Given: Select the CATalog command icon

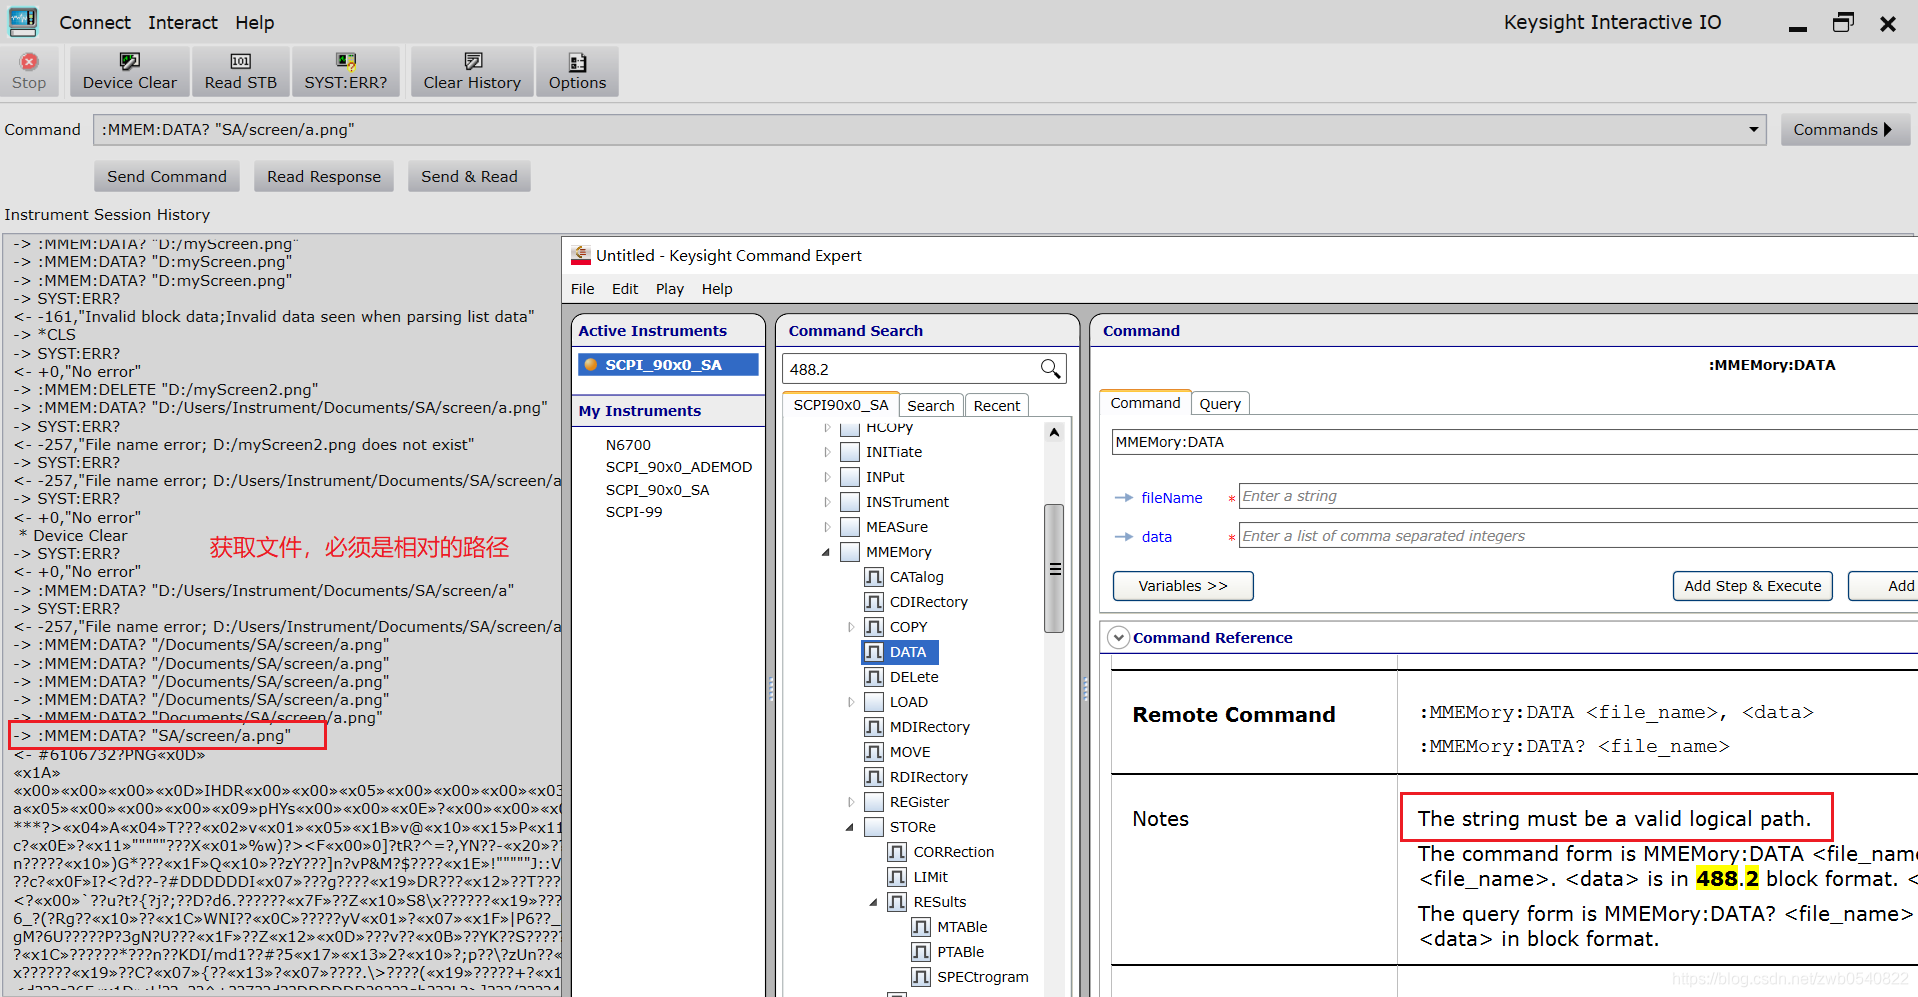Looking at the screenshot, I should pyautogui.click(x=874, y=577).
